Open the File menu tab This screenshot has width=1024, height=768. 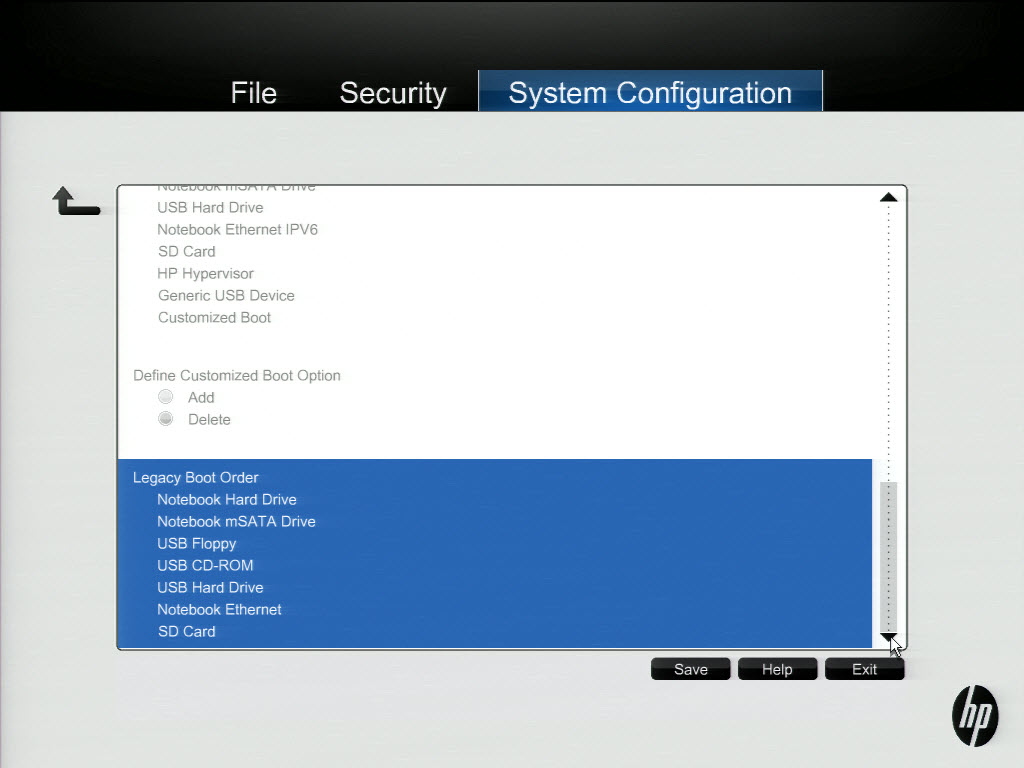click(253, 93)
